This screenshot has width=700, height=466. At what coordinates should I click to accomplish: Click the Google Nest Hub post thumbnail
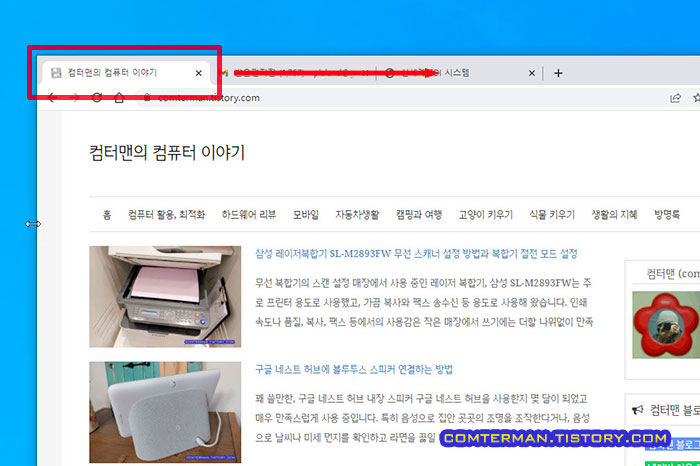coord(165,412)
